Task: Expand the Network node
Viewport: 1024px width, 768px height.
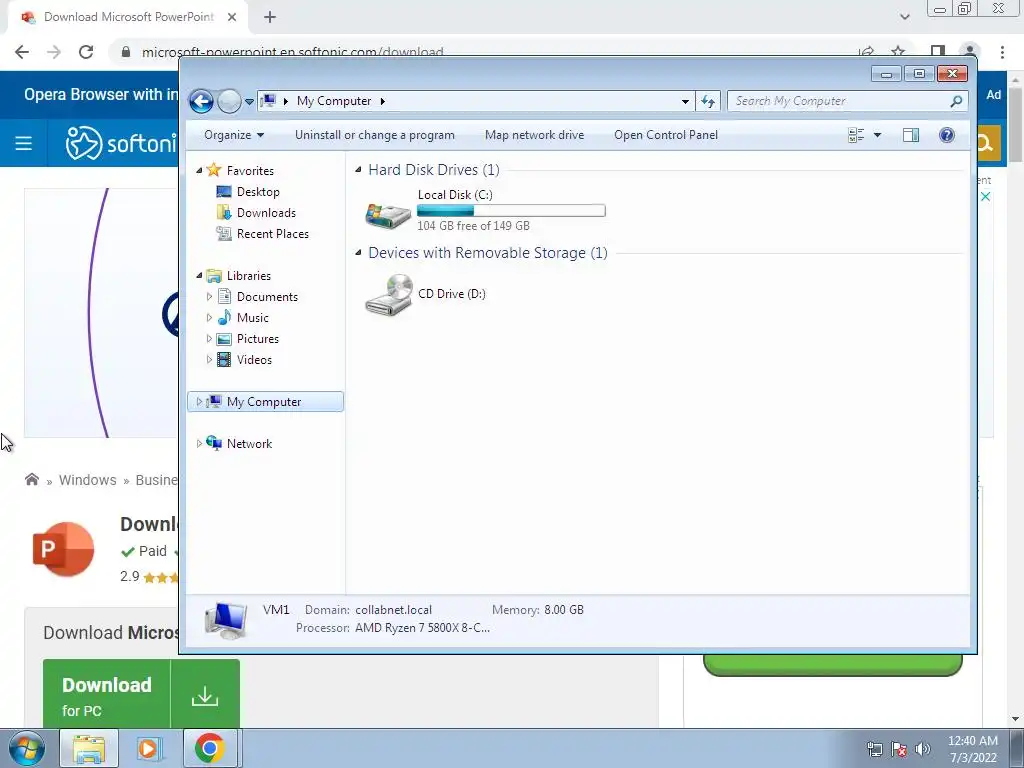Action: point(199,443)
